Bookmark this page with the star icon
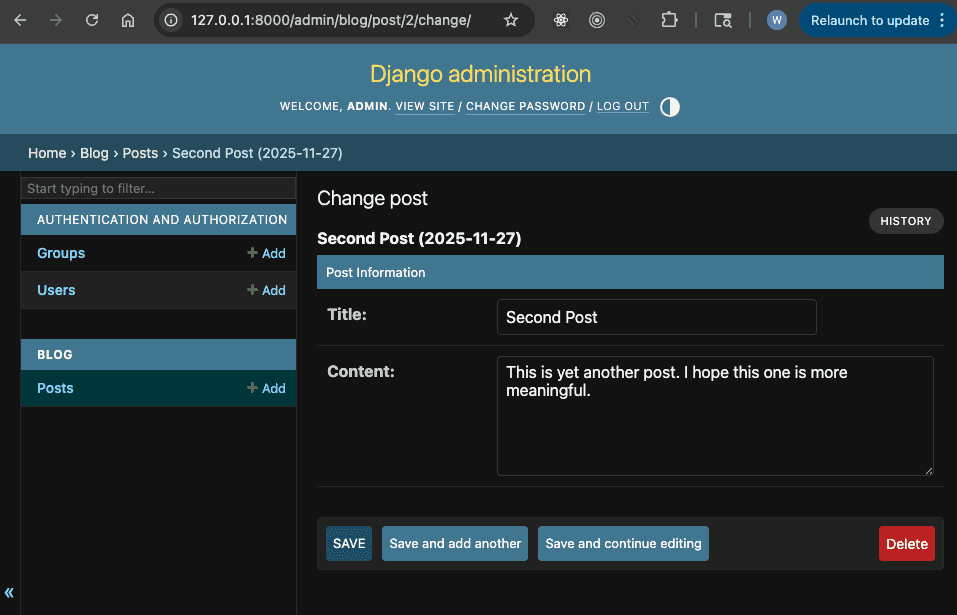The width and height of the screenshot is (957, 615). click(511, 20)
